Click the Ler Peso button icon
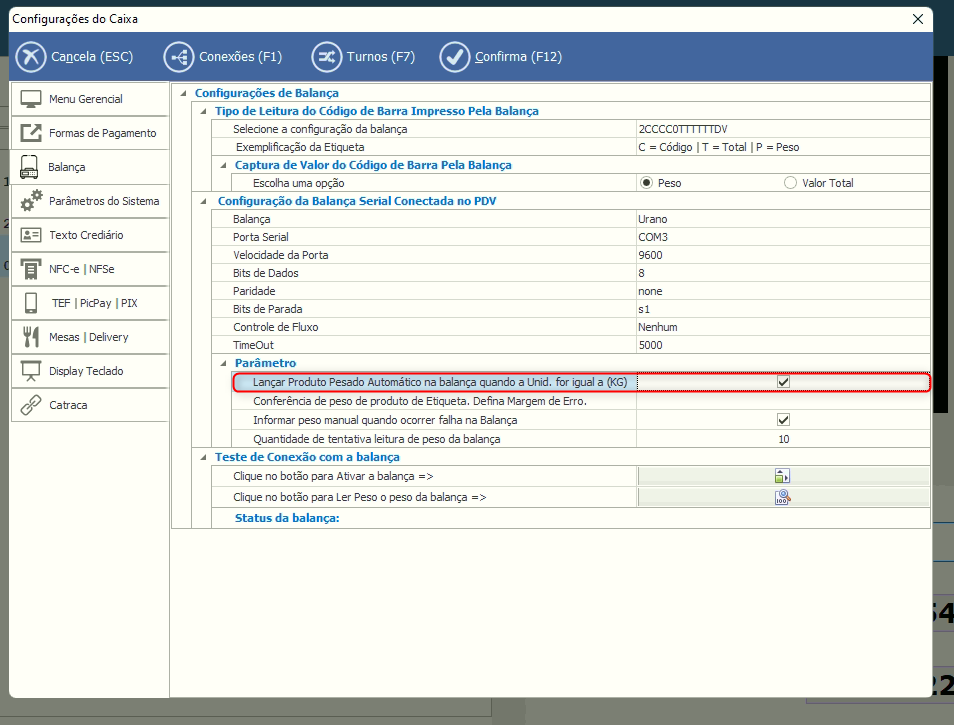Screen dimensions: 954x725 (x=782, y=497)
